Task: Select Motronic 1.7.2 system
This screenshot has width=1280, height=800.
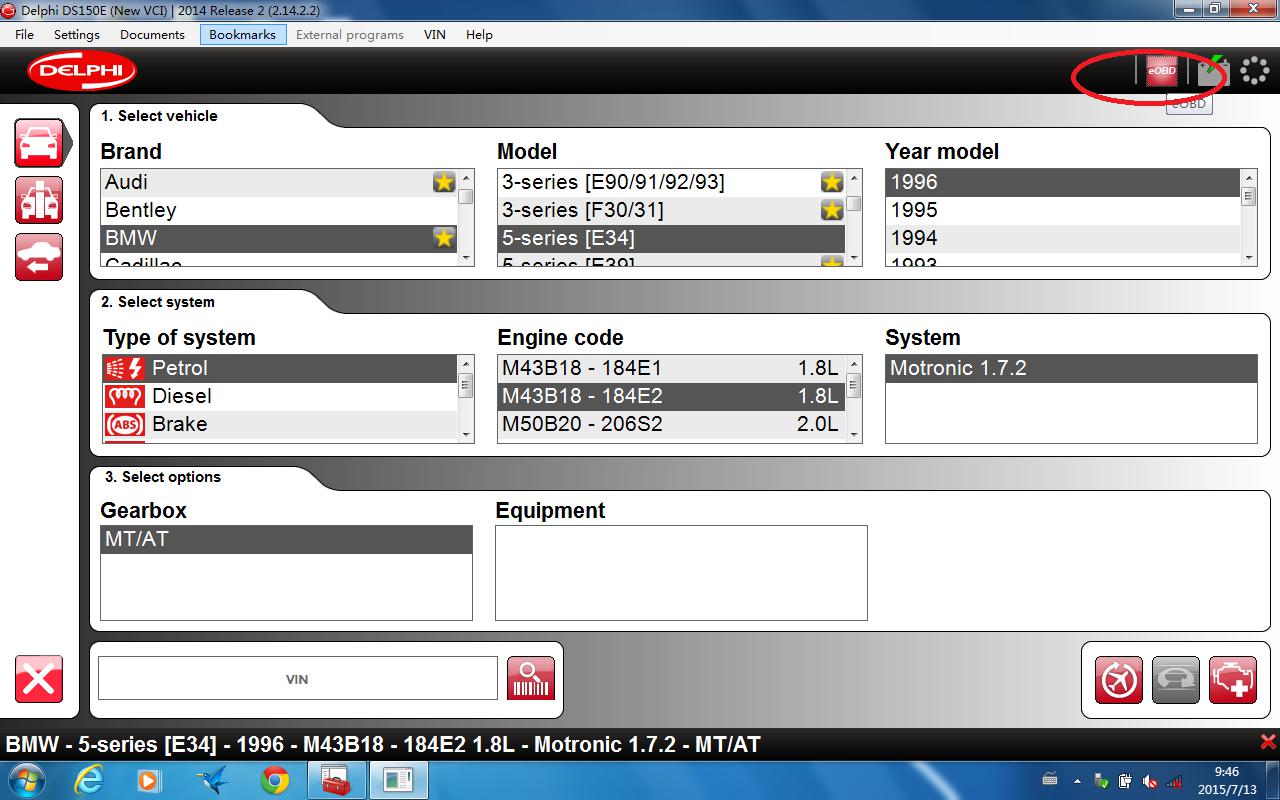Action: pyautogui.click(x=1071, y=368)
